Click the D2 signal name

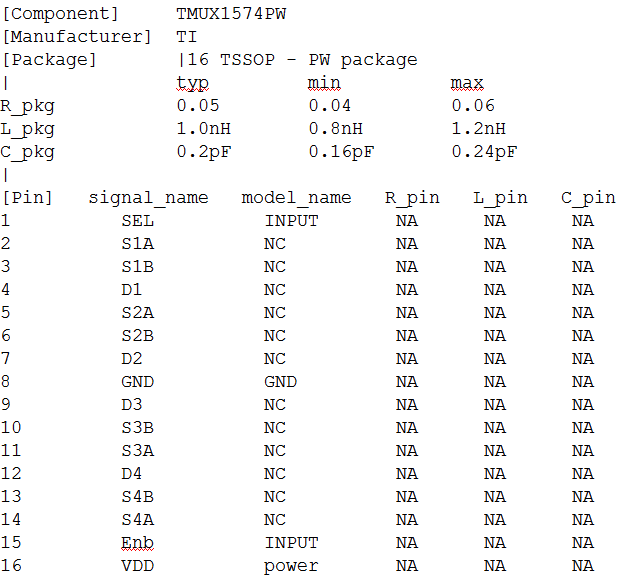point(133,359)
